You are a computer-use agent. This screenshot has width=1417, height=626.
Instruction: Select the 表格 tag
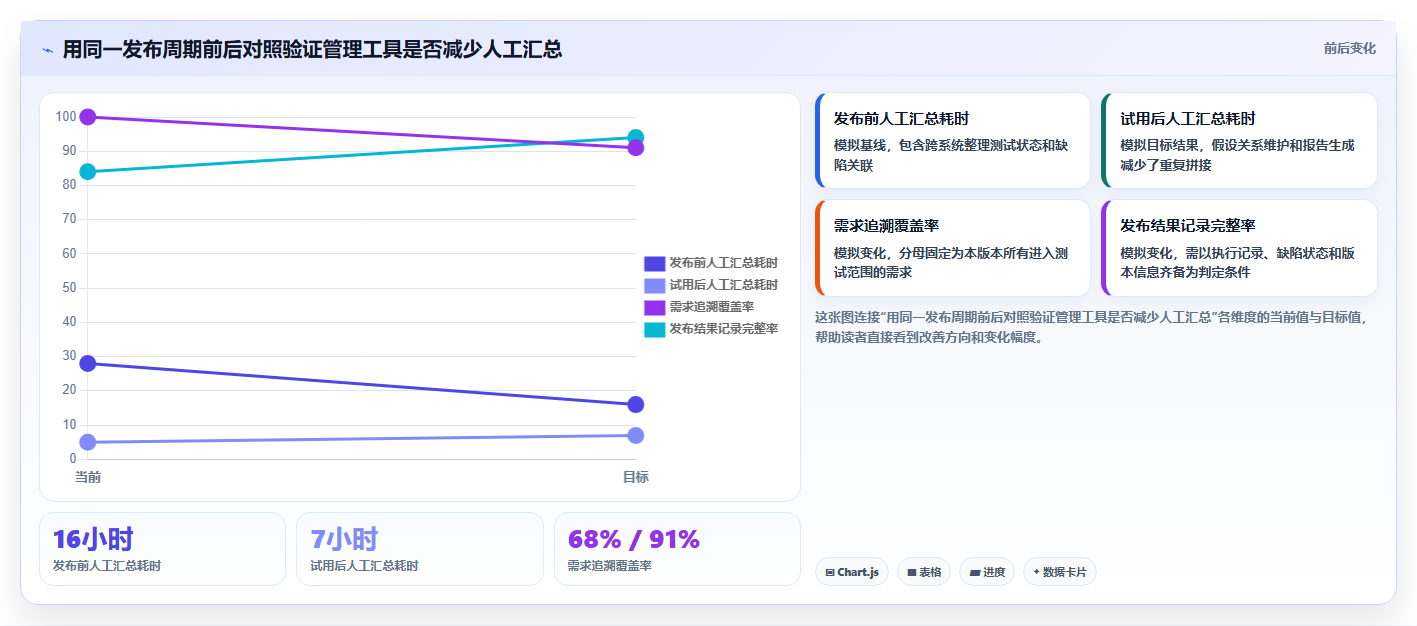pyautogui.click(x=924, y=572)
